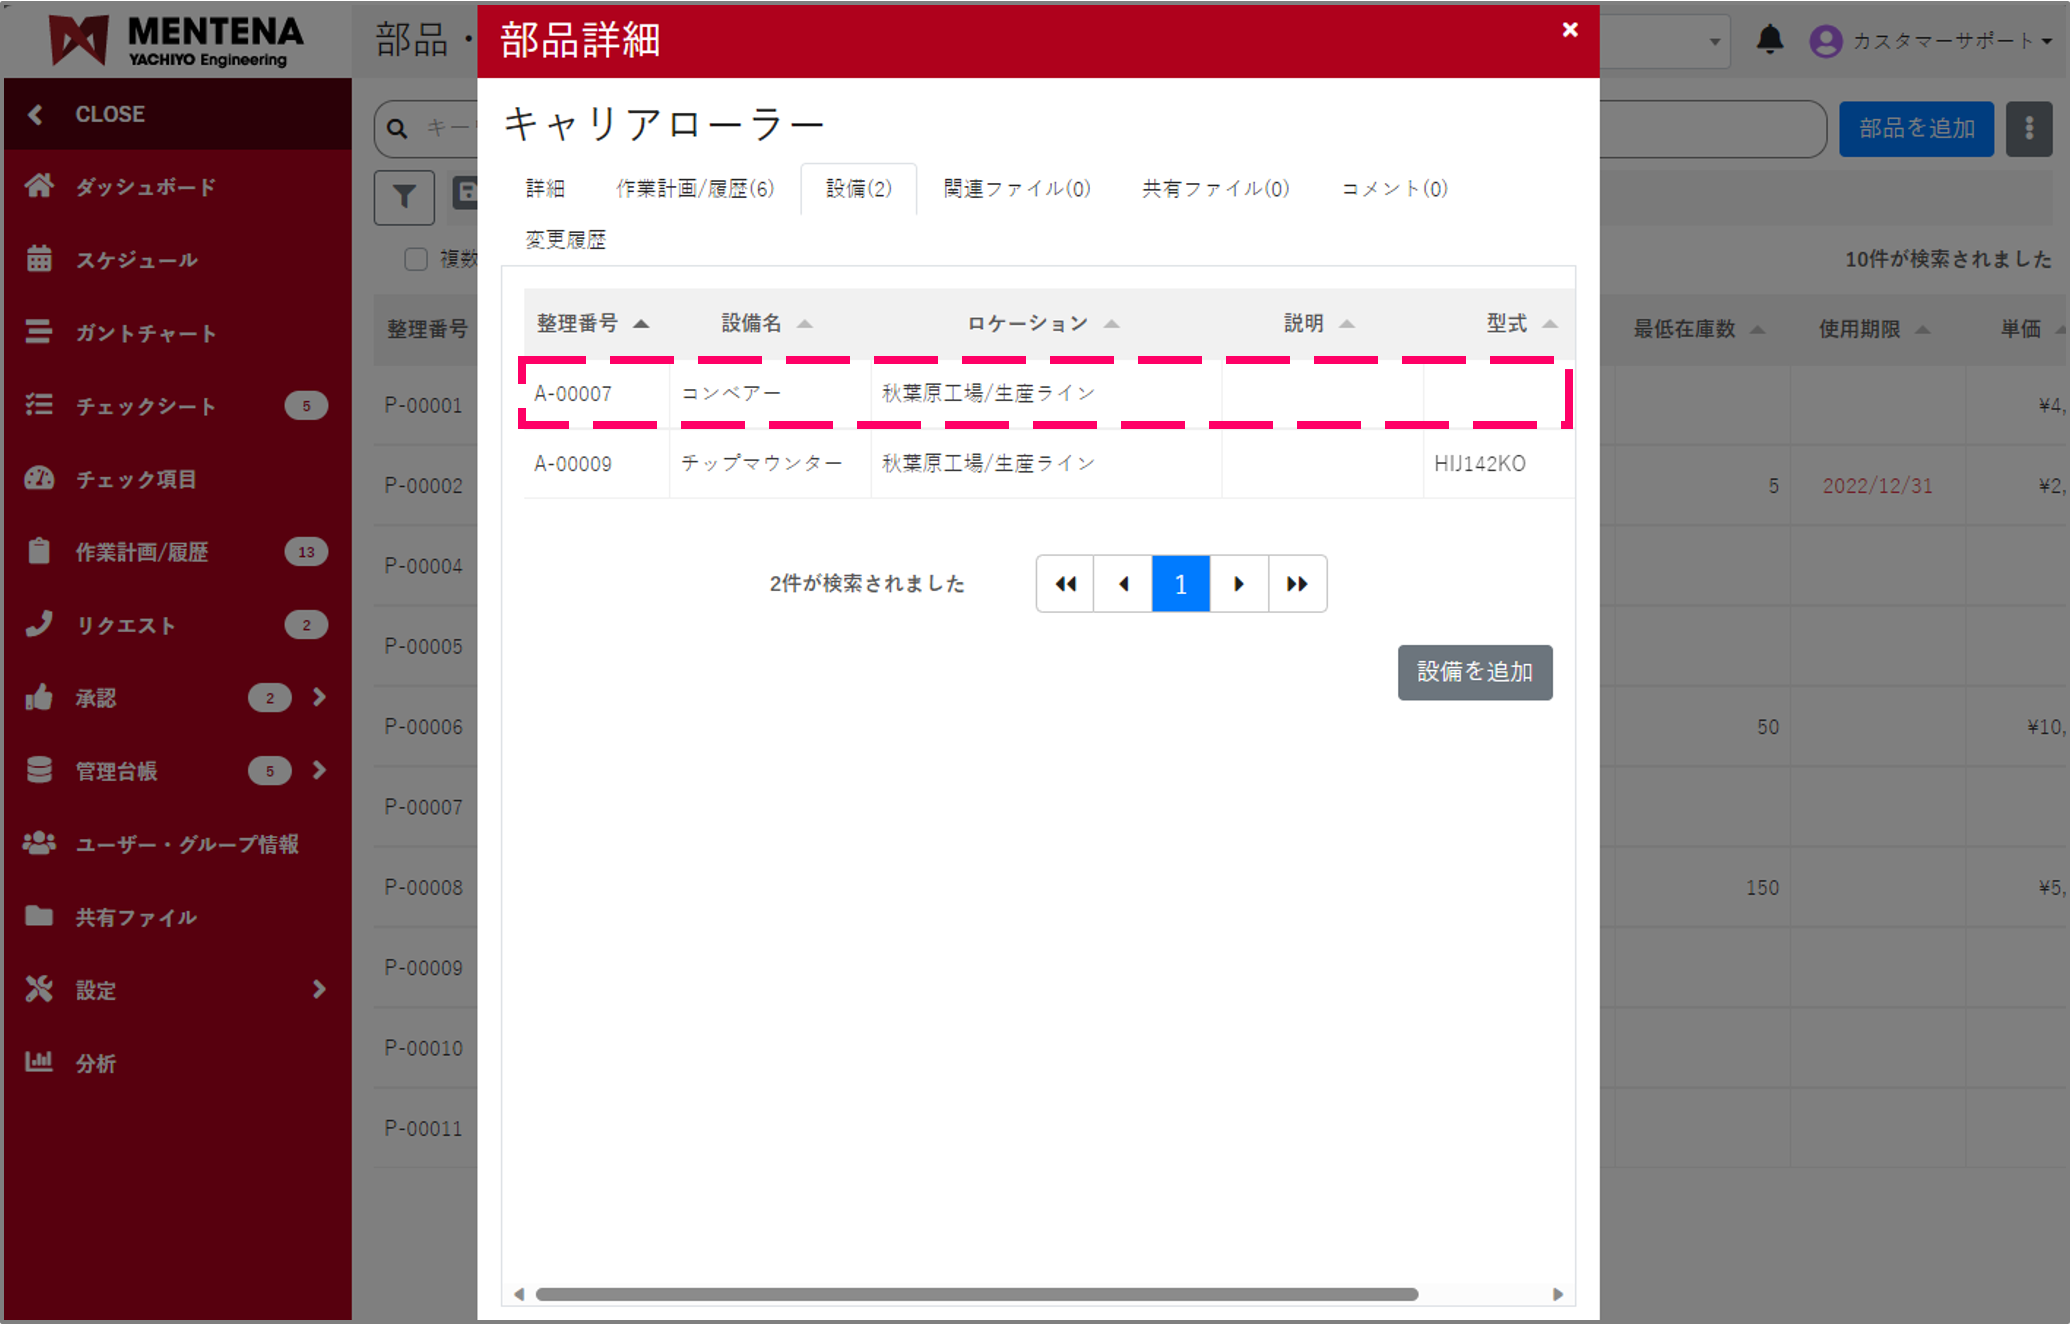Open the コメント(0) tab
The height and width of the screenshot is (1325, 2070).
[x=1393, y=188]
